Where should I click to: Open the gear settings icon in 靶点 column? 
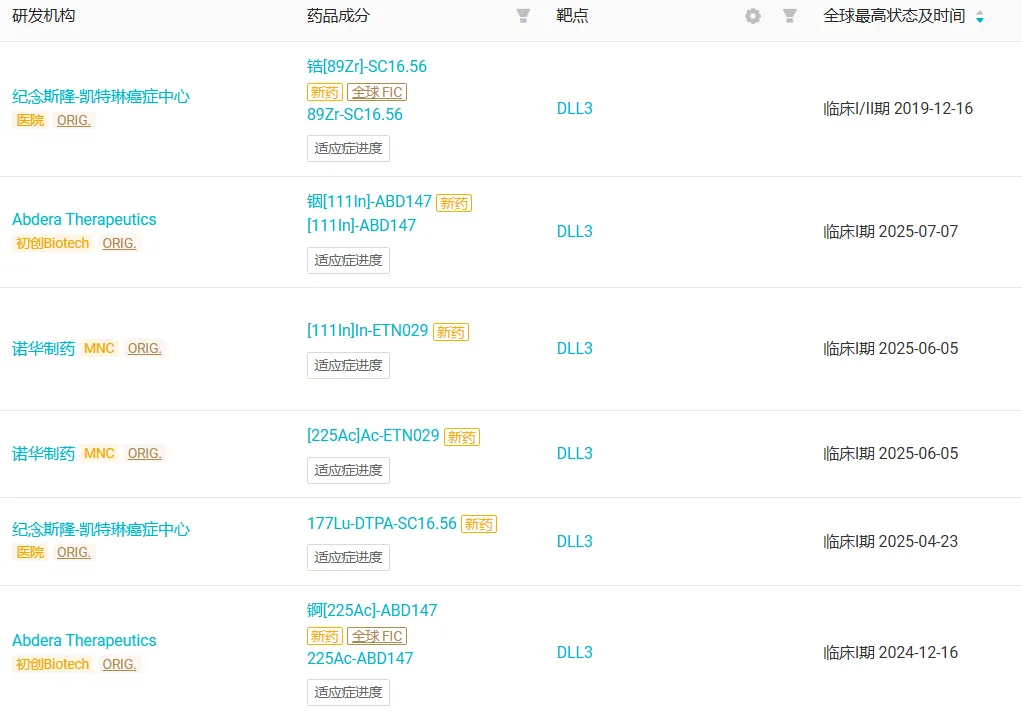pos(753,16)
